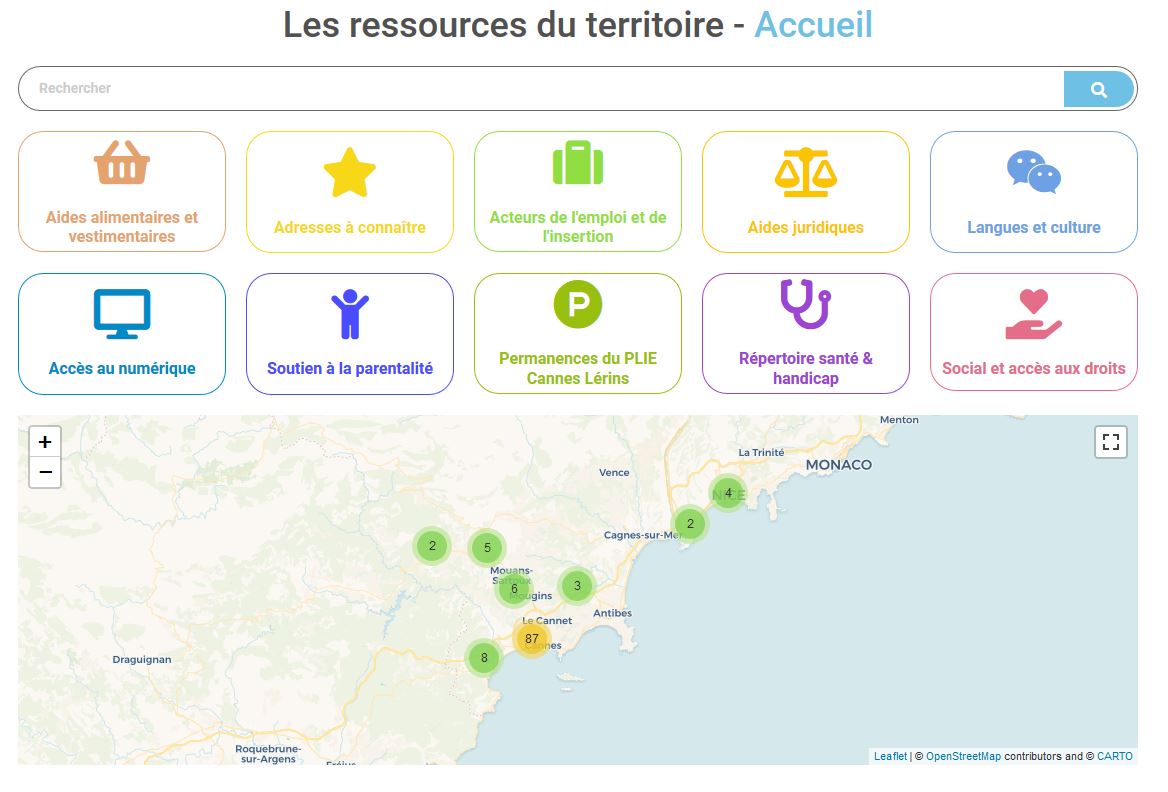Select the yellow star icon
1168x792 pixels.
(350, 173)
